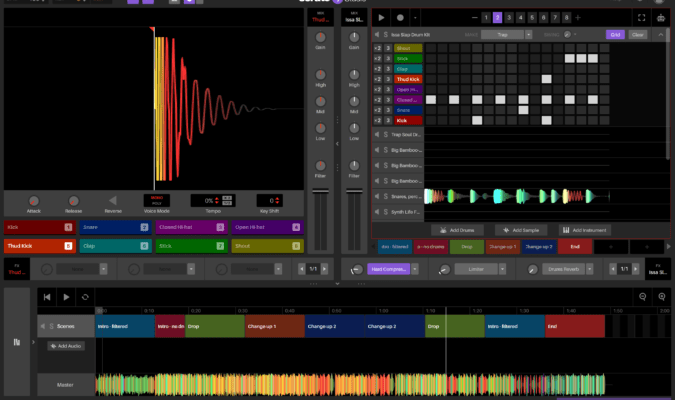Mute the Isaa Slap Drum Kit track
Screen dimensions: 675x400
click(377, 34)
